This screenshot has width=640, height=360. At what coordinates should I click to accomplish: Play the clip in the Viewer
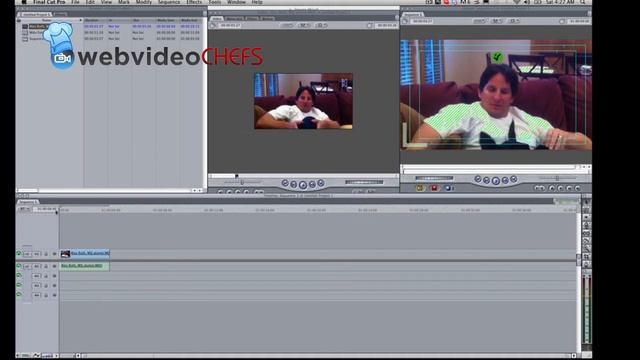point(303,185)
